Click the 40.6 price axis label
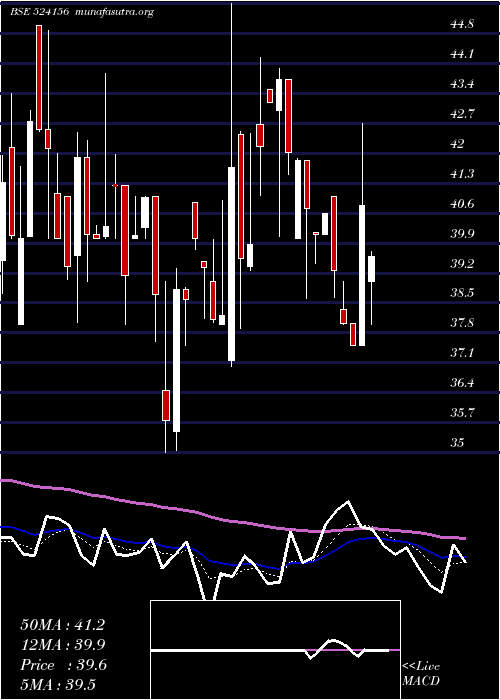The image size is (500, 700). point(462,204)
